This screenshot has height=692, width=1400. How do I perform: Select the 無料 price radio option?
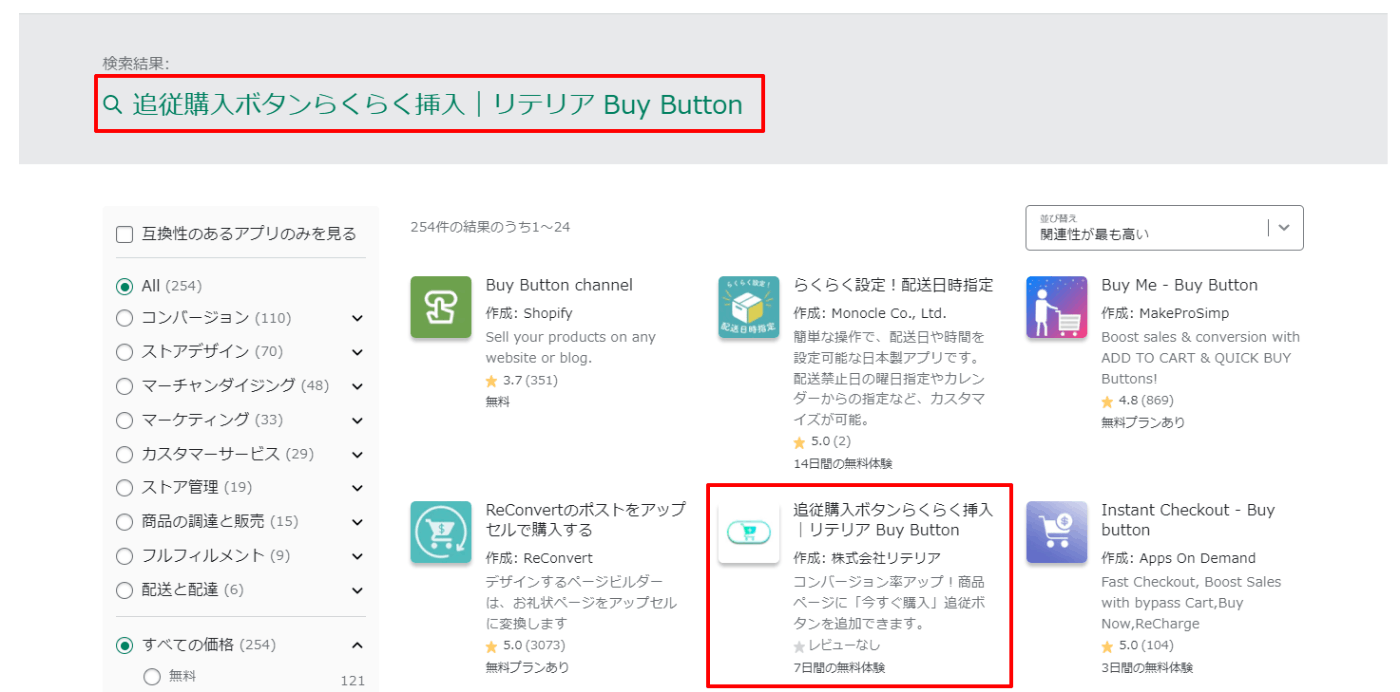click(152, 677)
